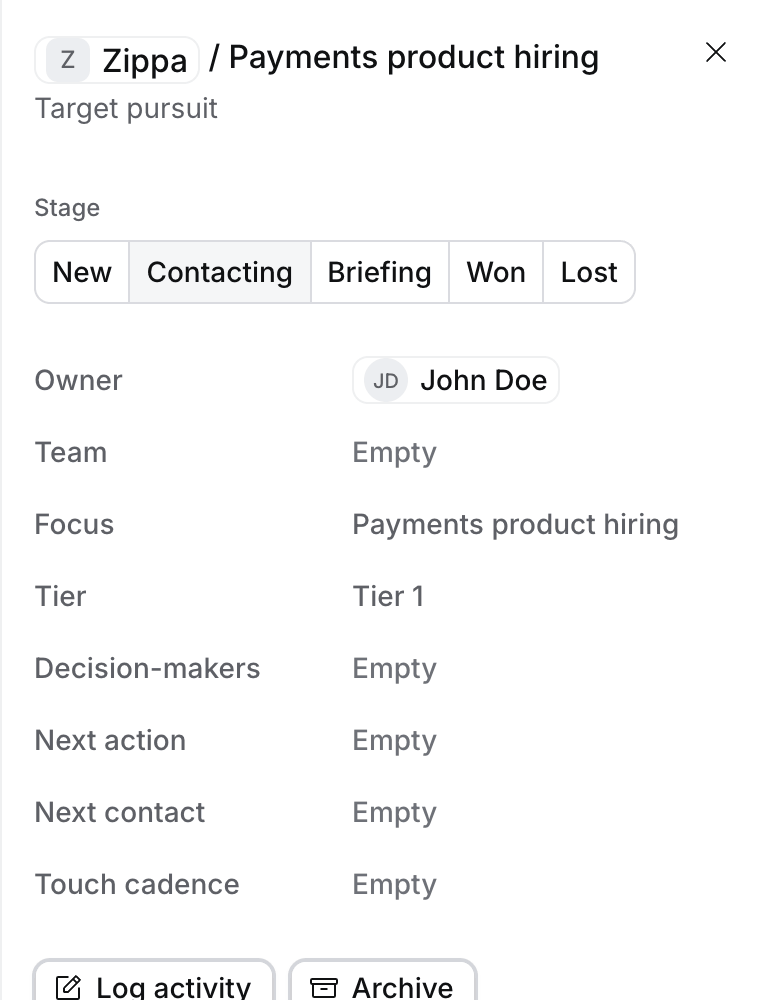Set the empty Touch cadence field
This screenshot has height=1000, width=768.
[394, 885]
